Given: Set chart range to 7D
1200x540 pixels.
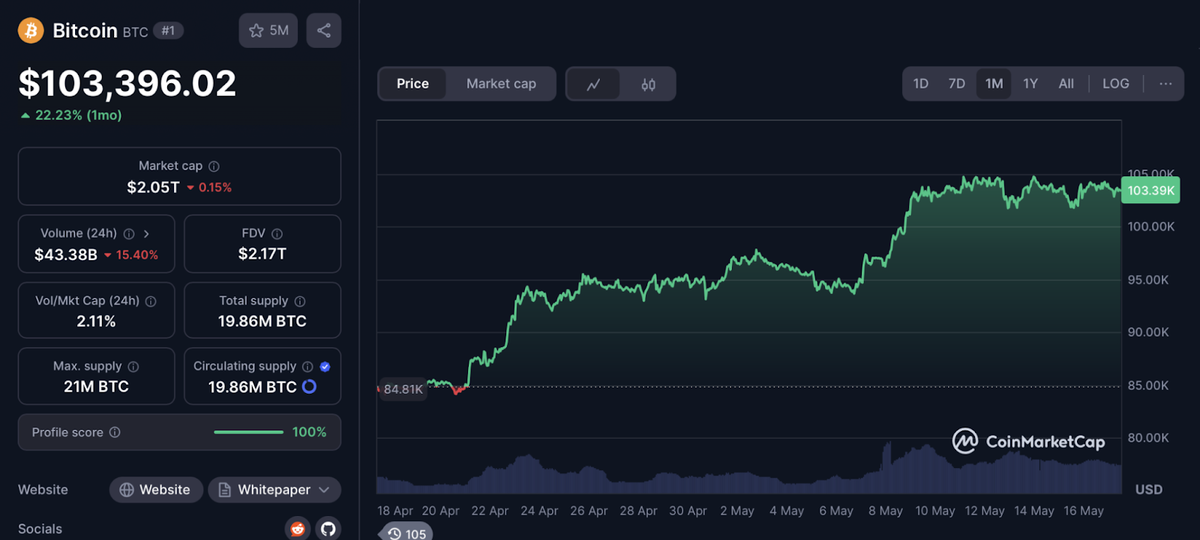Looking at the screenshot, I should [x=956, y=84].
